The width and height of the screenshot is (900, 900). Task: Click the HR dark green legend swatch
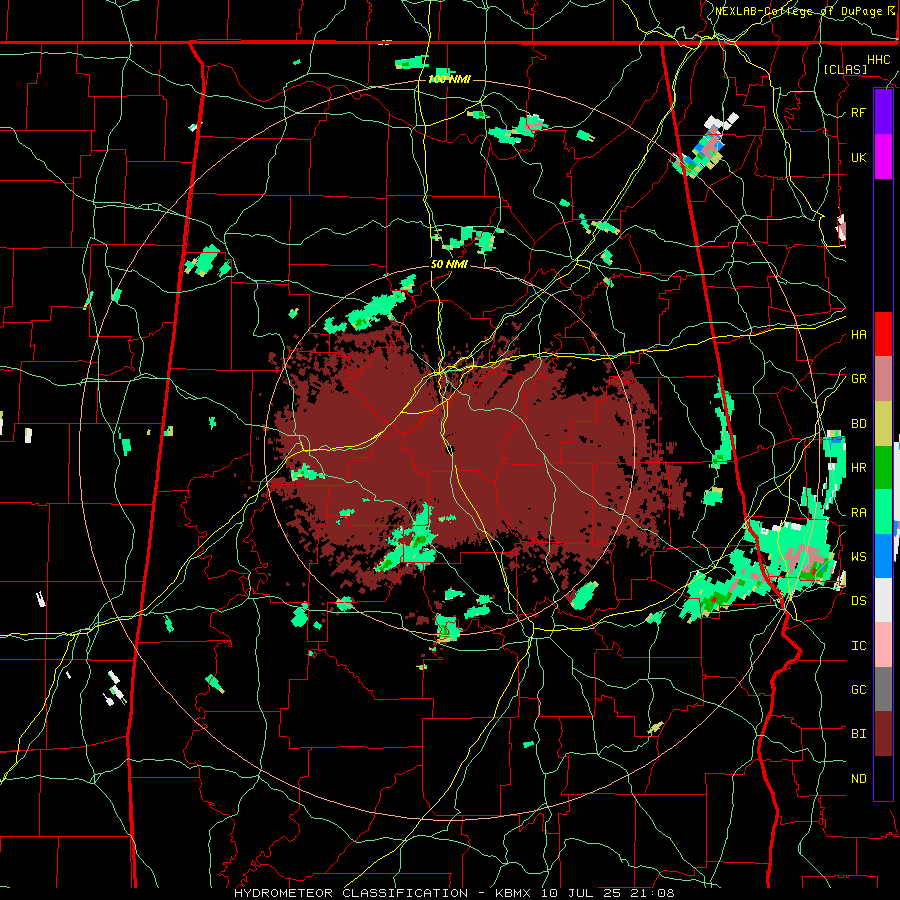(x=883, y=468)
